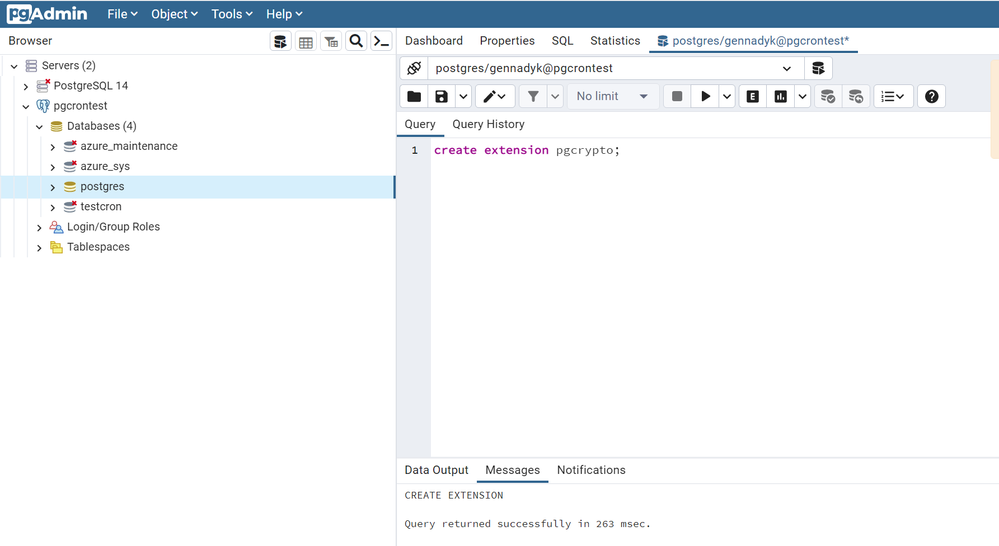999x546 pixels.
Task: Click the 'Query returned successfully' message text
Action: (528, 524)
